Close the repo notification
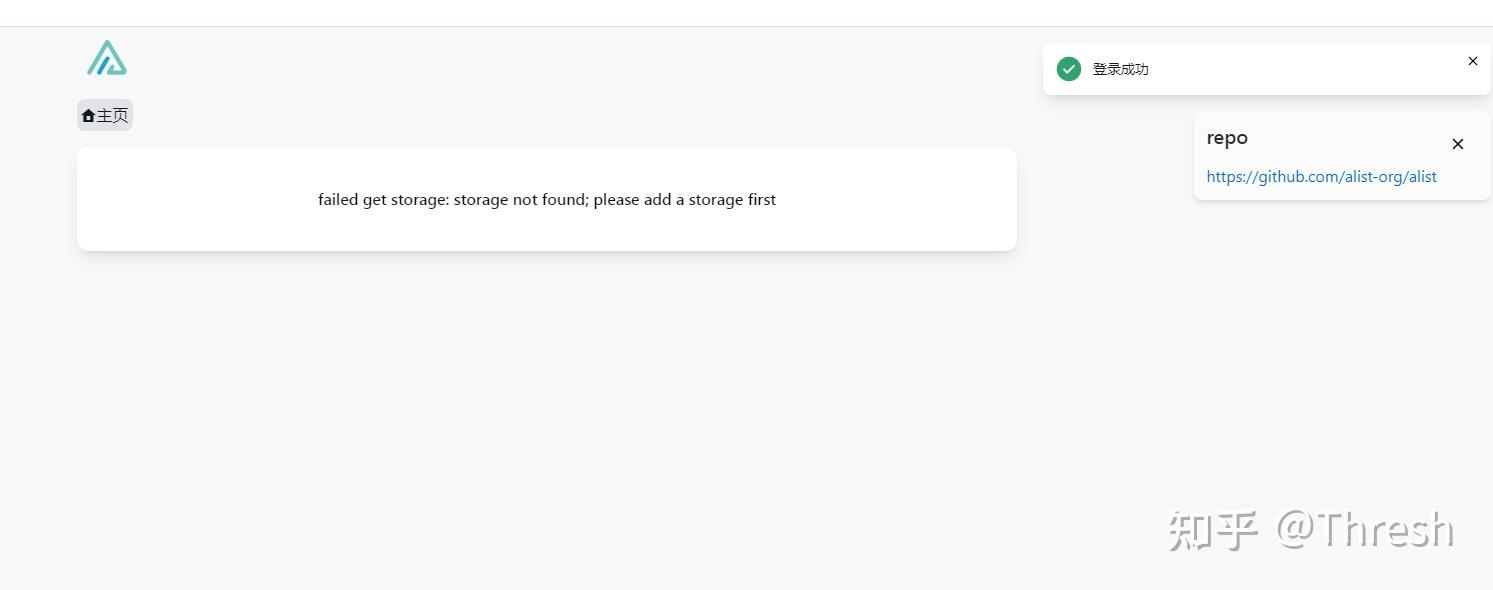Image resolution: width=1493 pixels, height=590 pixels. 1457,144
